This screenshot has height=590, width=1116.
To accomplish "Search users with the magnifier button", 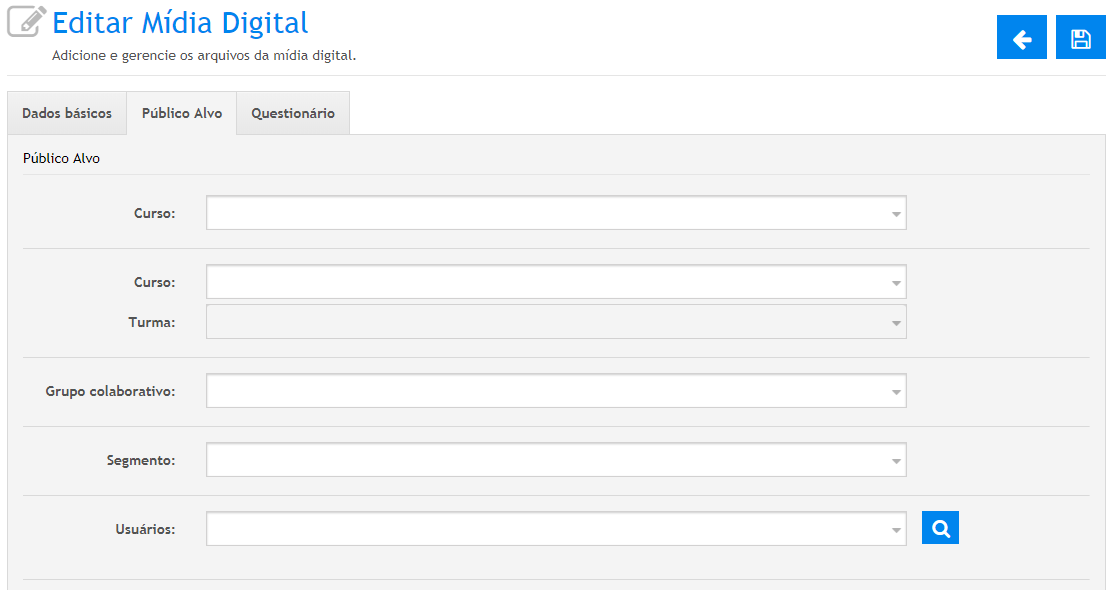I will point(940,528).
